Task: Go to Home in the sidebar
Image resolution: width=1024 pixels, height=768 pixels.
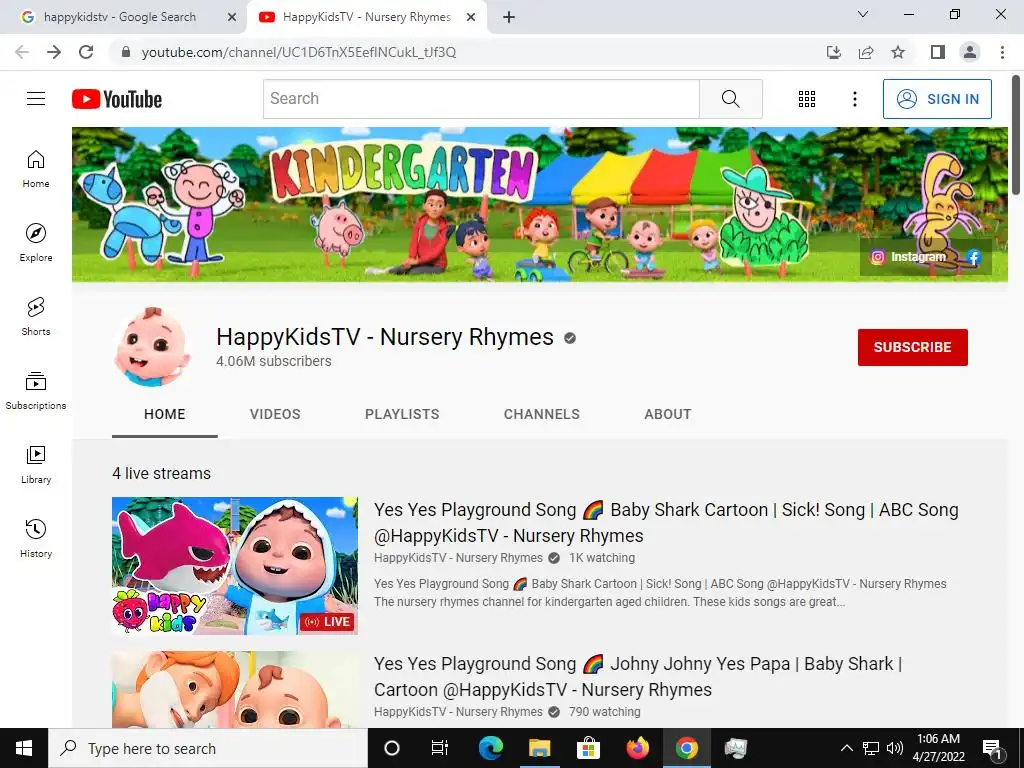Action: pos(36,169)
